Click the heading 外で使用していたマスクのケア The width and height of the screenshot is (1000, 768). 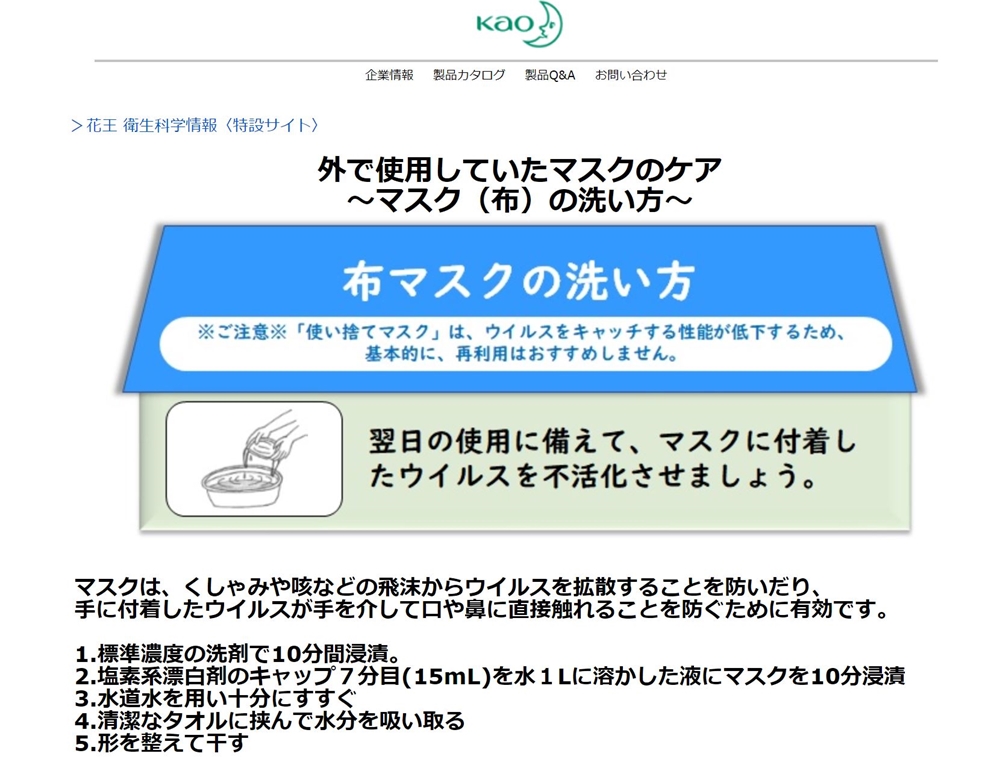coord(519,169)
